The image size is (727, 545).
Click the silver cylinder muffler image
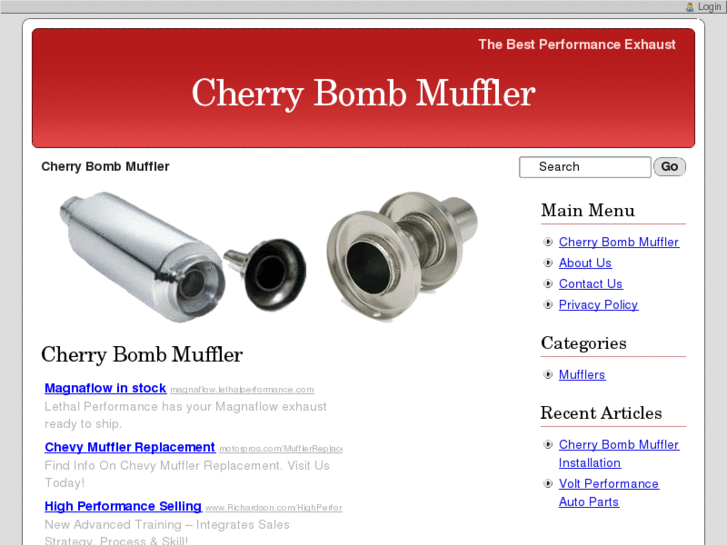pos(141,257)
